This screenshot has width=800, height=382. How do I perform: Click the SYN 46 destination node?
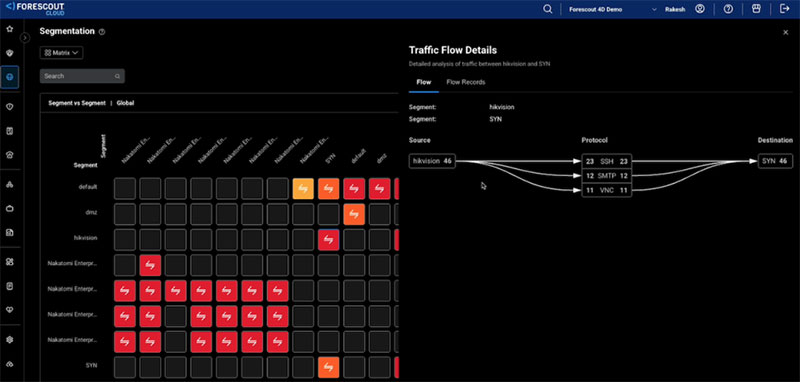pos(775,161)
